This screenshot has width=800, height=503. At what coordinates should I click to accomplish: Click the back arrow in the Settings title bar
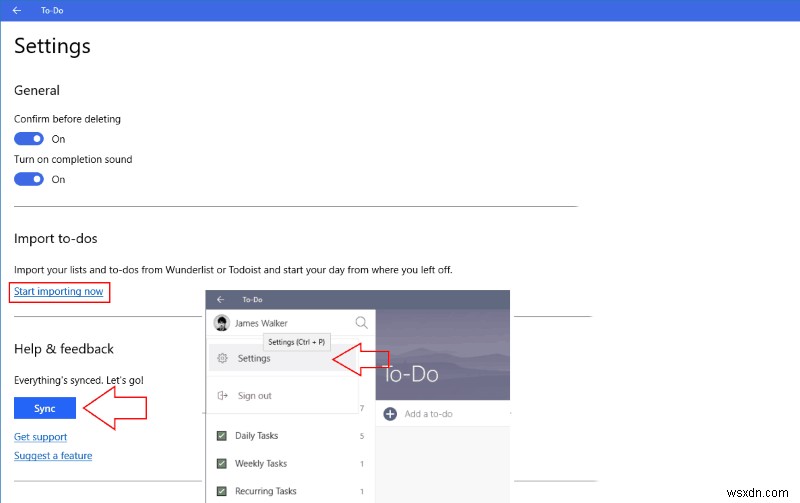click(x=17, y=10)
